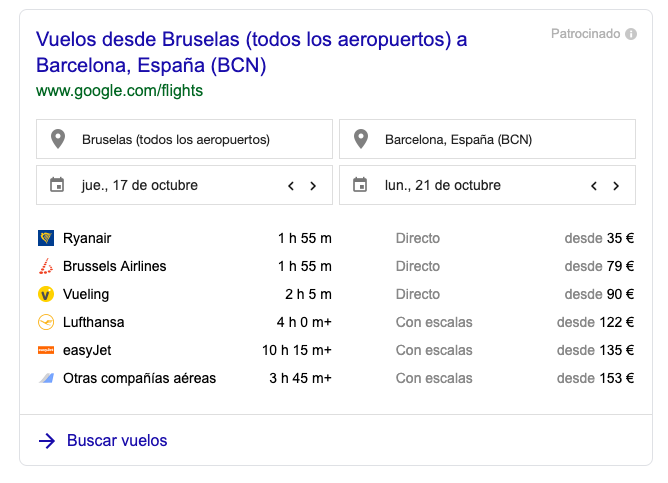The image size is (668, 483).
Task: Click the Buscar vuelos link
Action: pyautogui.click(x=117, y=440)
